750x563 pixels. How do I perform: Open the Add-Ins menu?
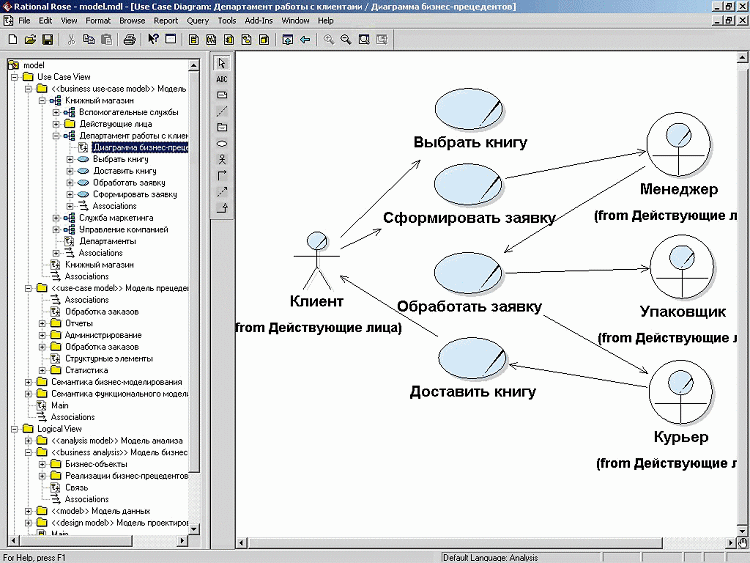tap(259, 21)
